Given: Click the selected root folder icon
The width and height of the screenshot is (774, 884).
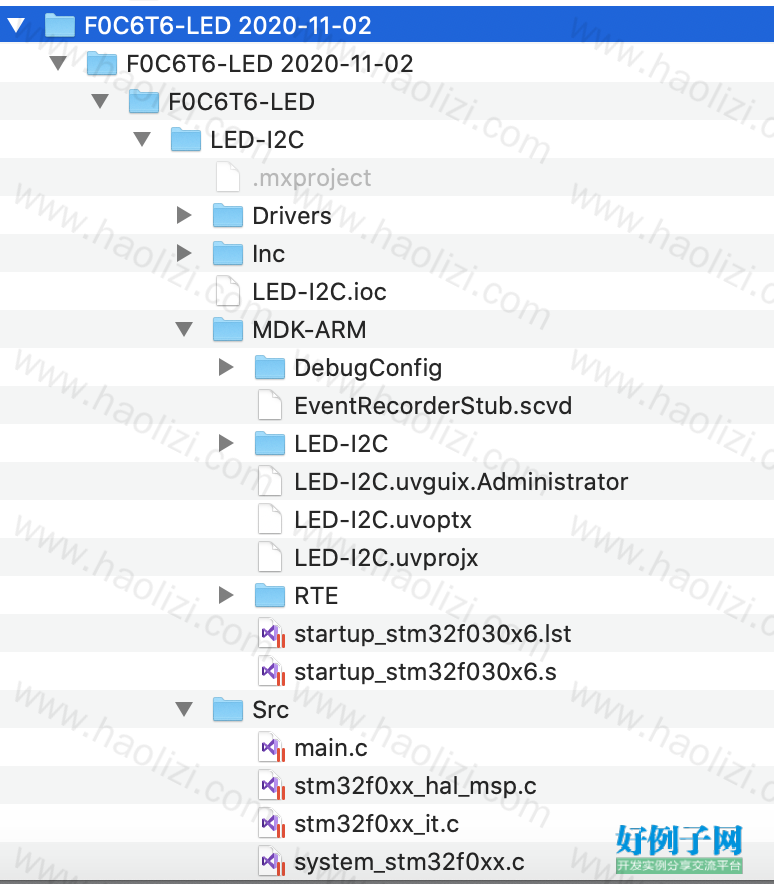Looking at the screenshot, I should [60, 25].
